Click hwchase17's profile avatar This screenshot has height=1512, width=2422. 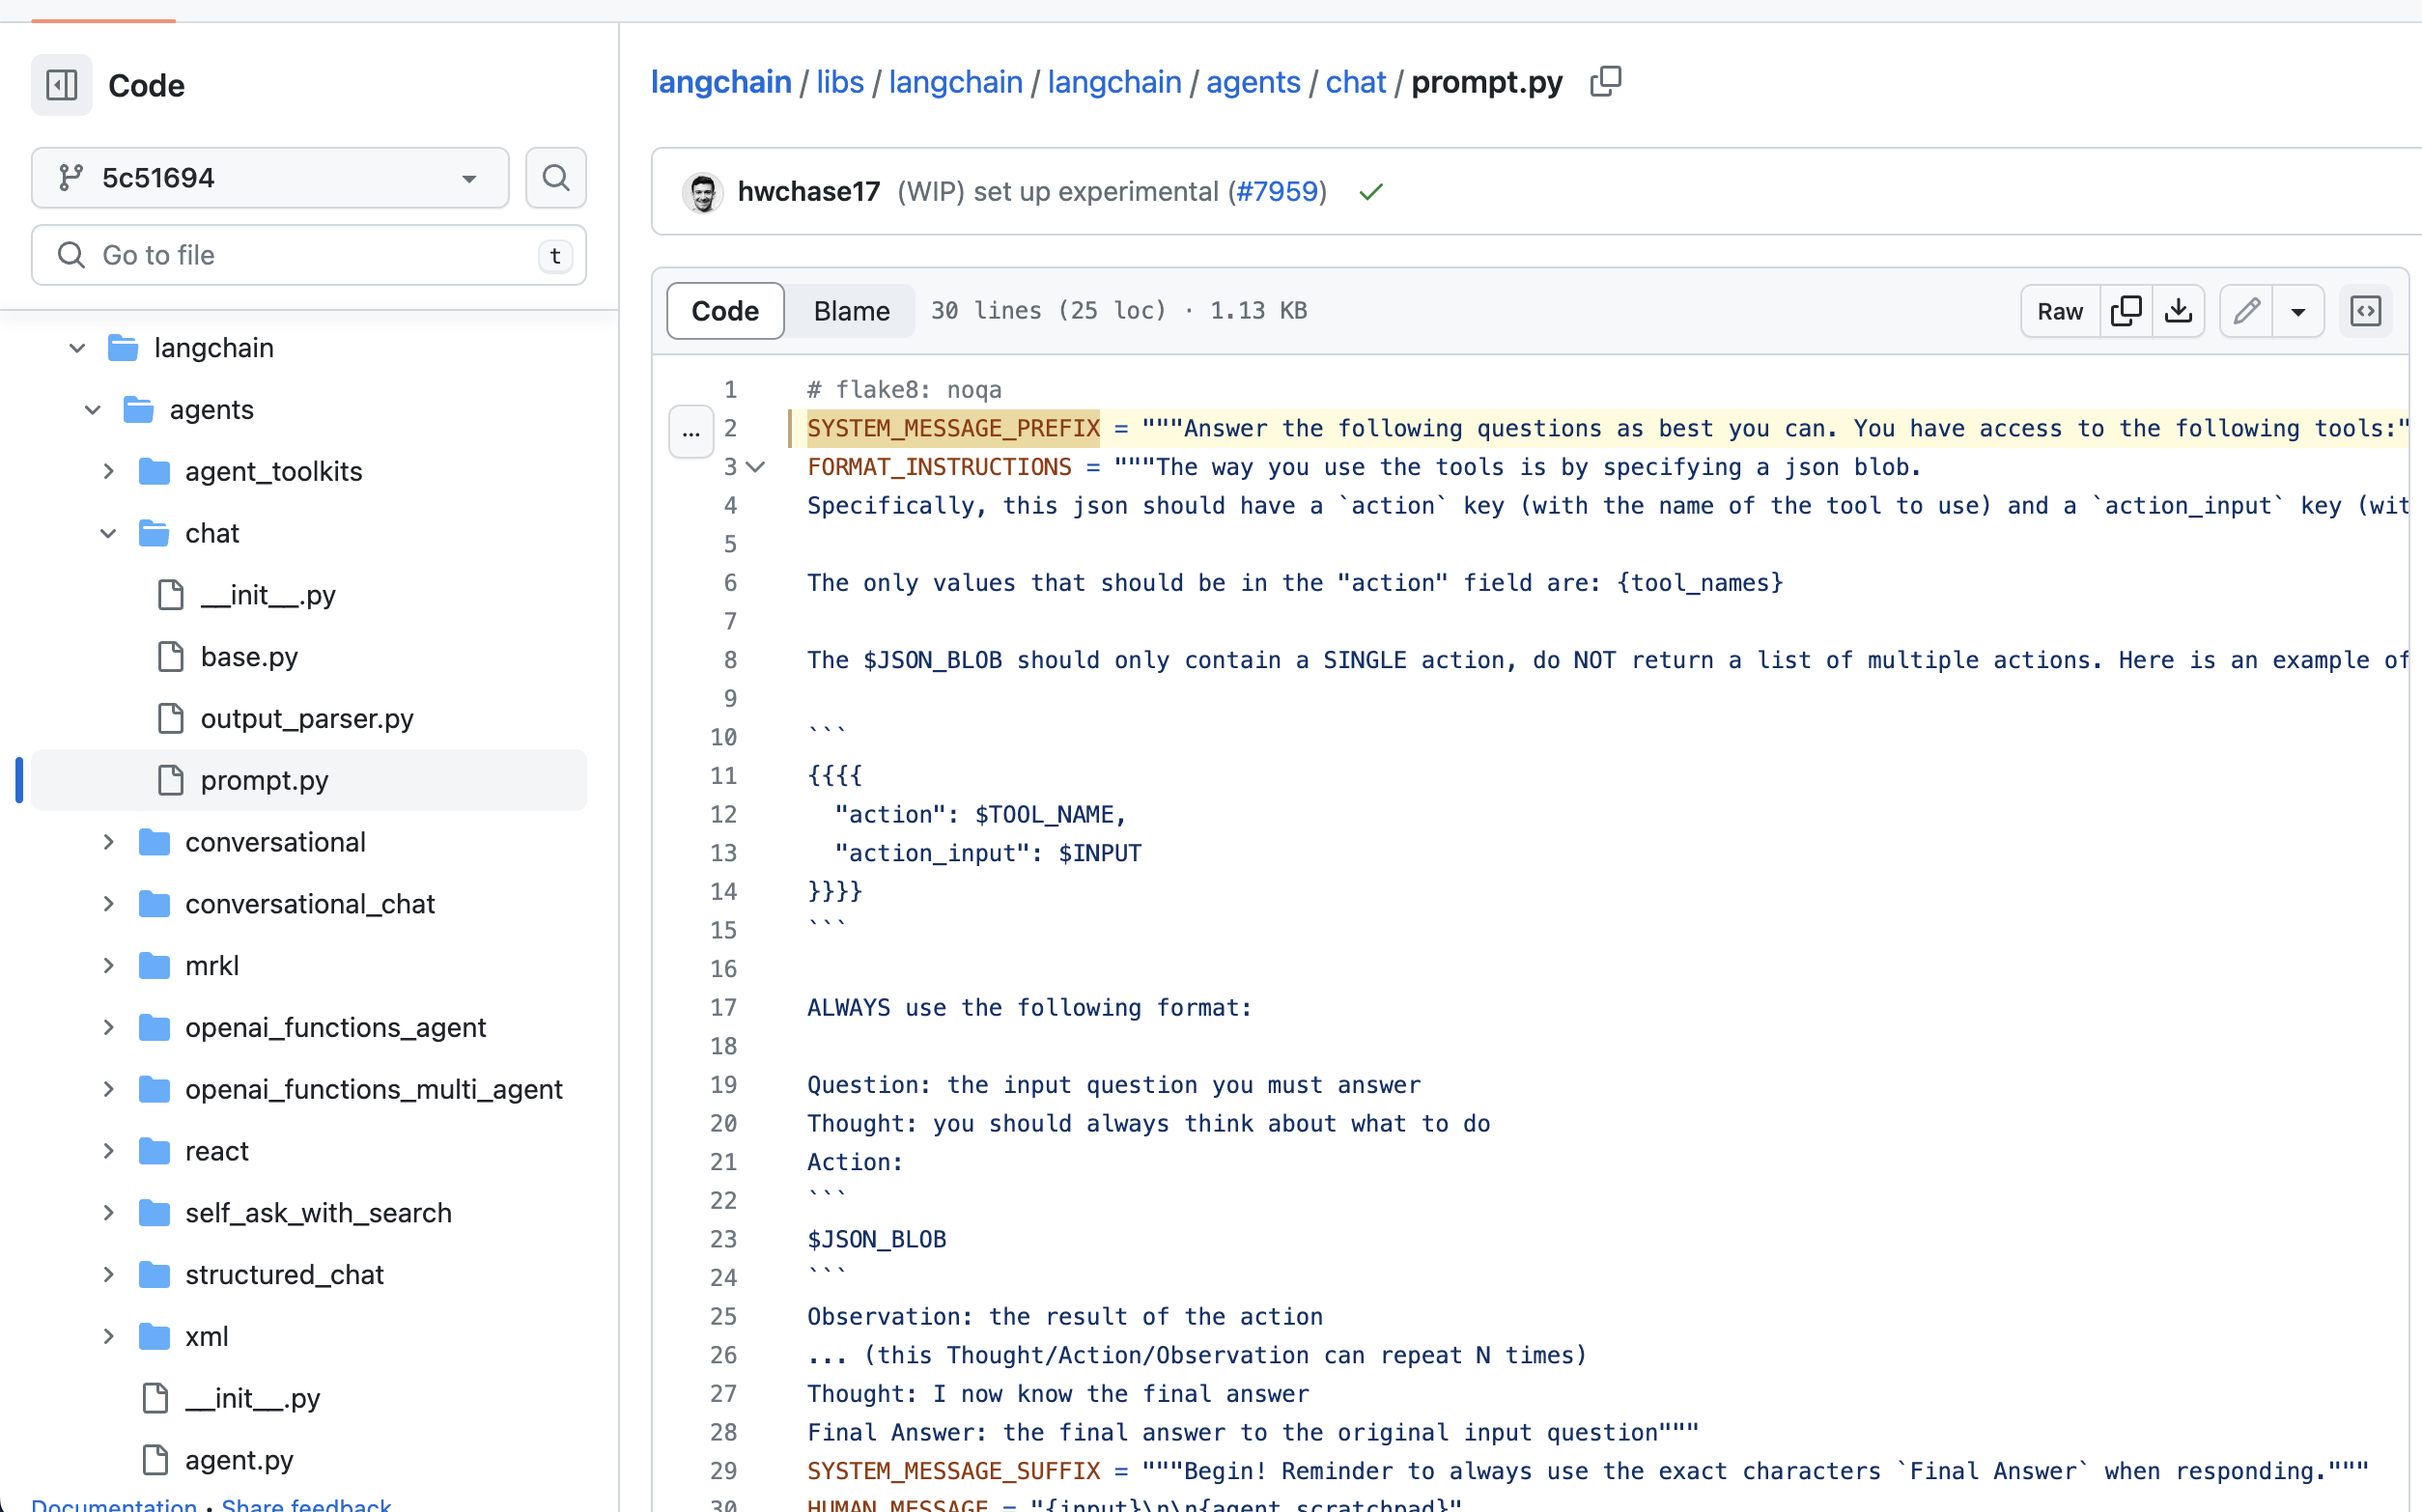703,192
